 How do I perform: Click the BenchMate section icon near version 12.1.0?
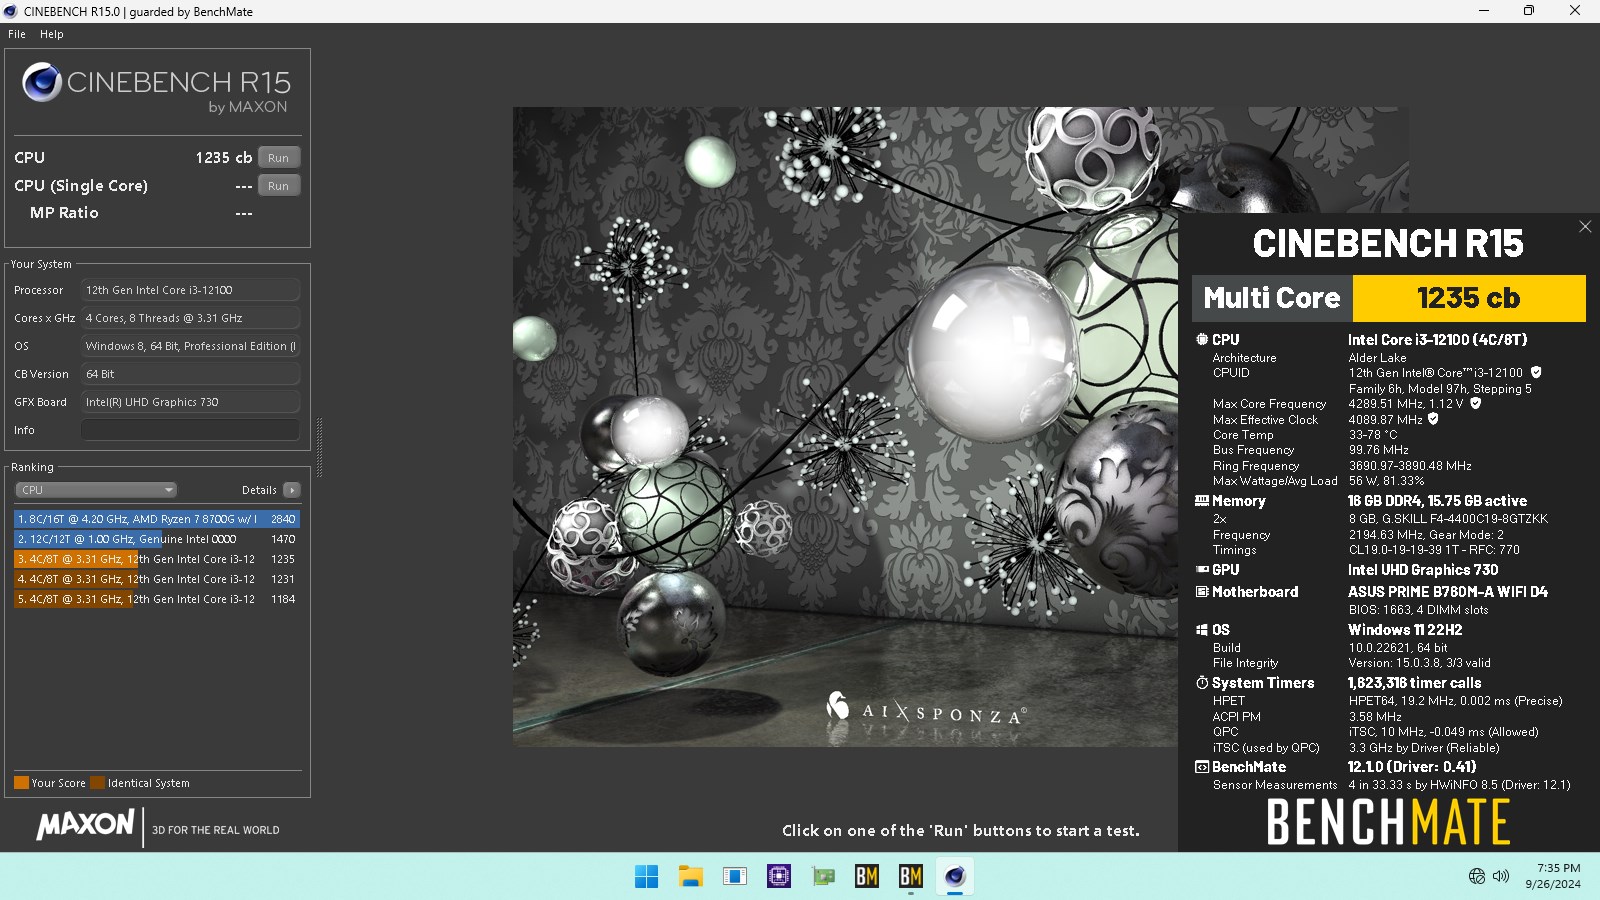[x=1202, y=767]
